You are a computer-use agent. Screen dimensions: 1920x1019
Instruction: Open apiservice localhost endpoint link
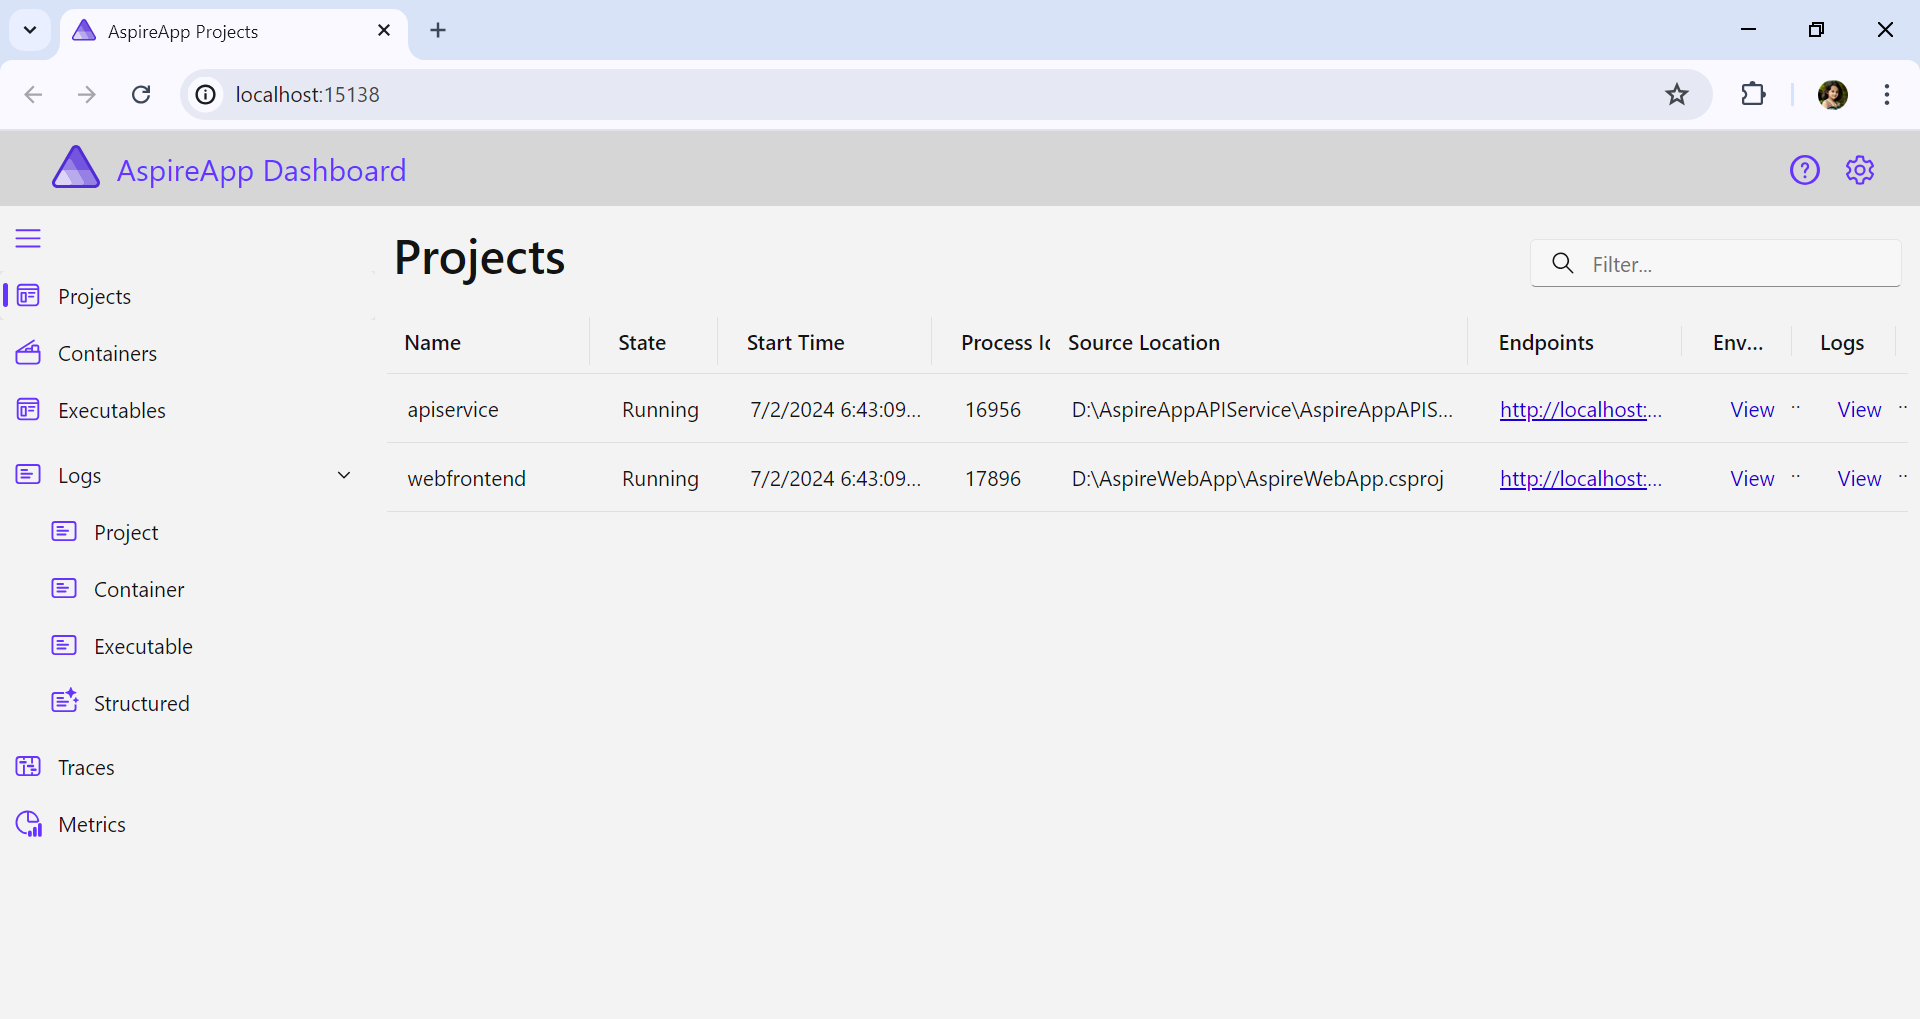pyautogui.click(x=1579, y=410)
